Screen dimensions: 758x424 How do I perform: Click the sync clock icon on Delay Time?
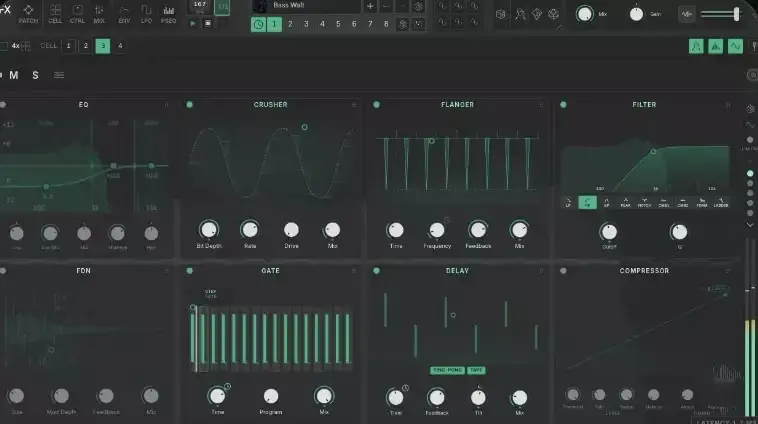click(406, 388)
